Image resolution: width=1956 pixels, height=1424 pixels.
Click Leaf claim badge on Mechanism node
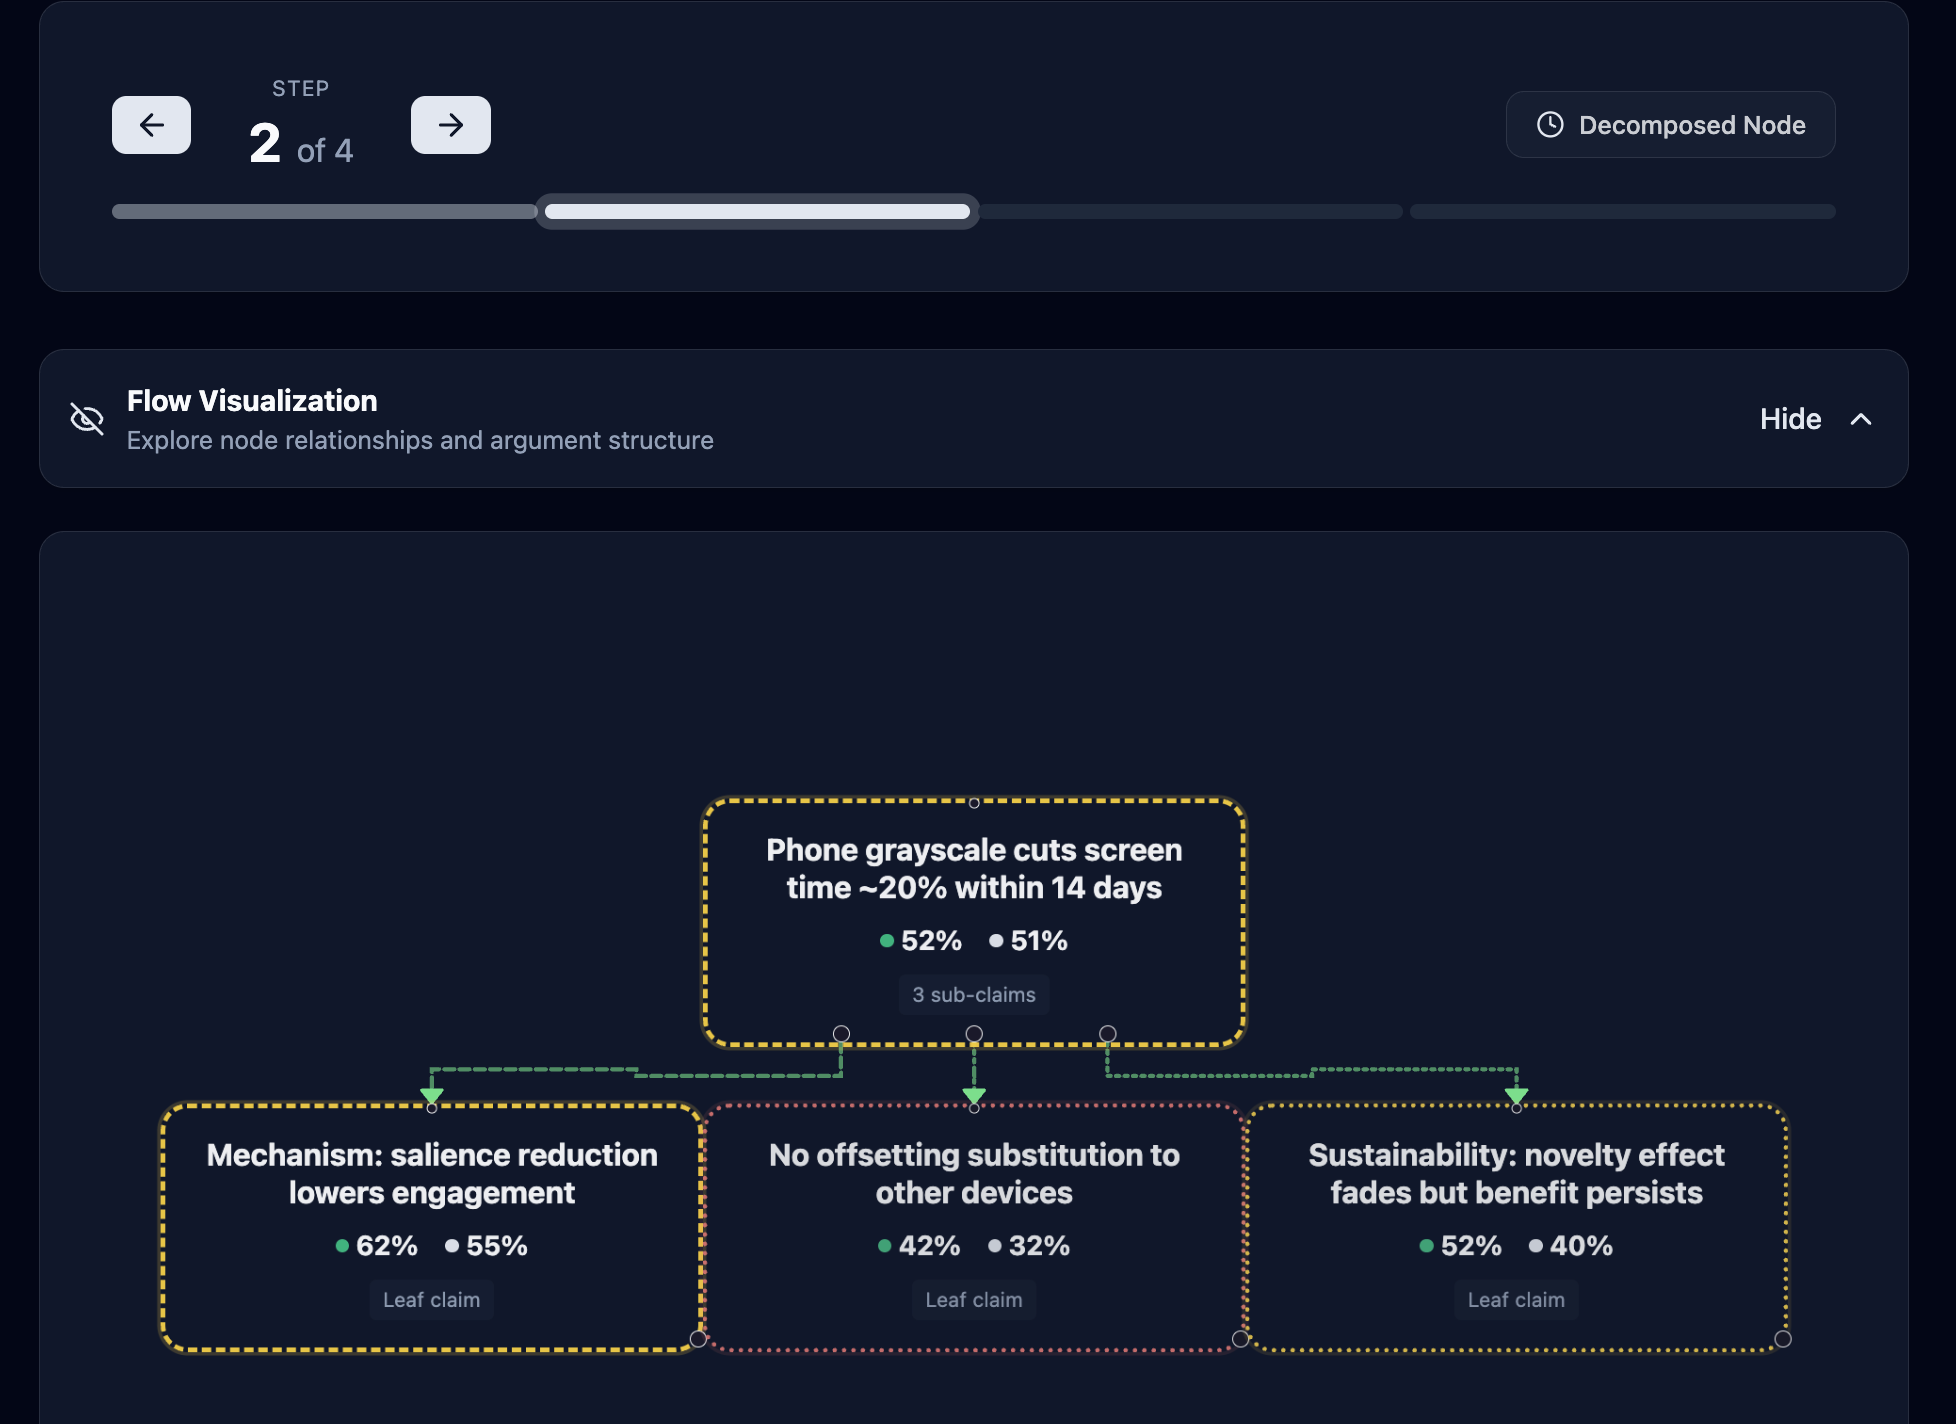(431, 1300)
